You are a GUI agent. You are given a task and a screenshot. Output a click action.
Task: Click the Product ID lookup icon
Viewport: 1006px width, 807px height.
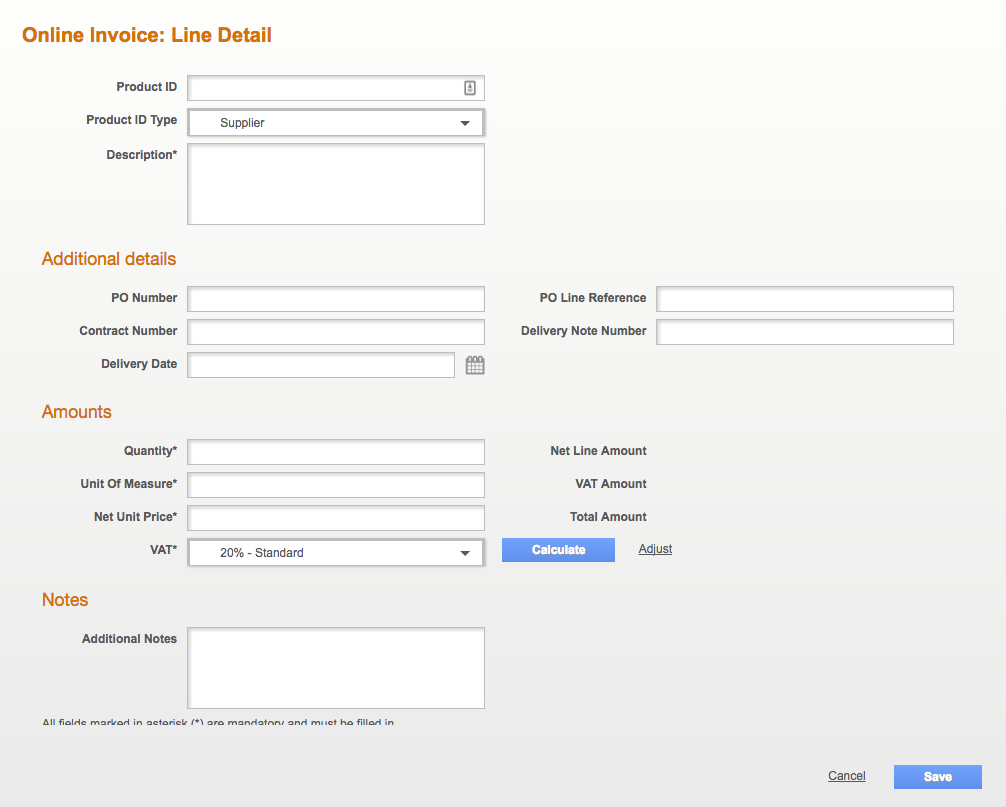point(470,88)
